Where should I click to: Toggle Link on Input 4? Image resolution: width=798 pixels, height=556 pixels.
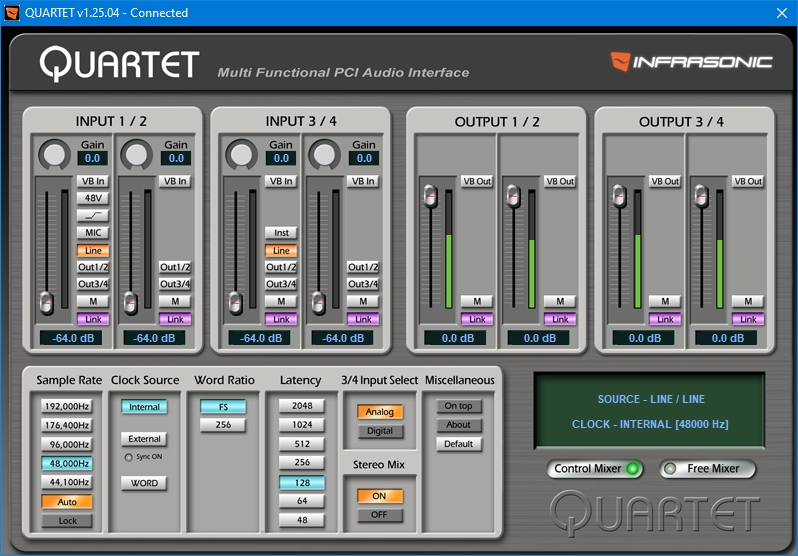(x=363, y=319)
